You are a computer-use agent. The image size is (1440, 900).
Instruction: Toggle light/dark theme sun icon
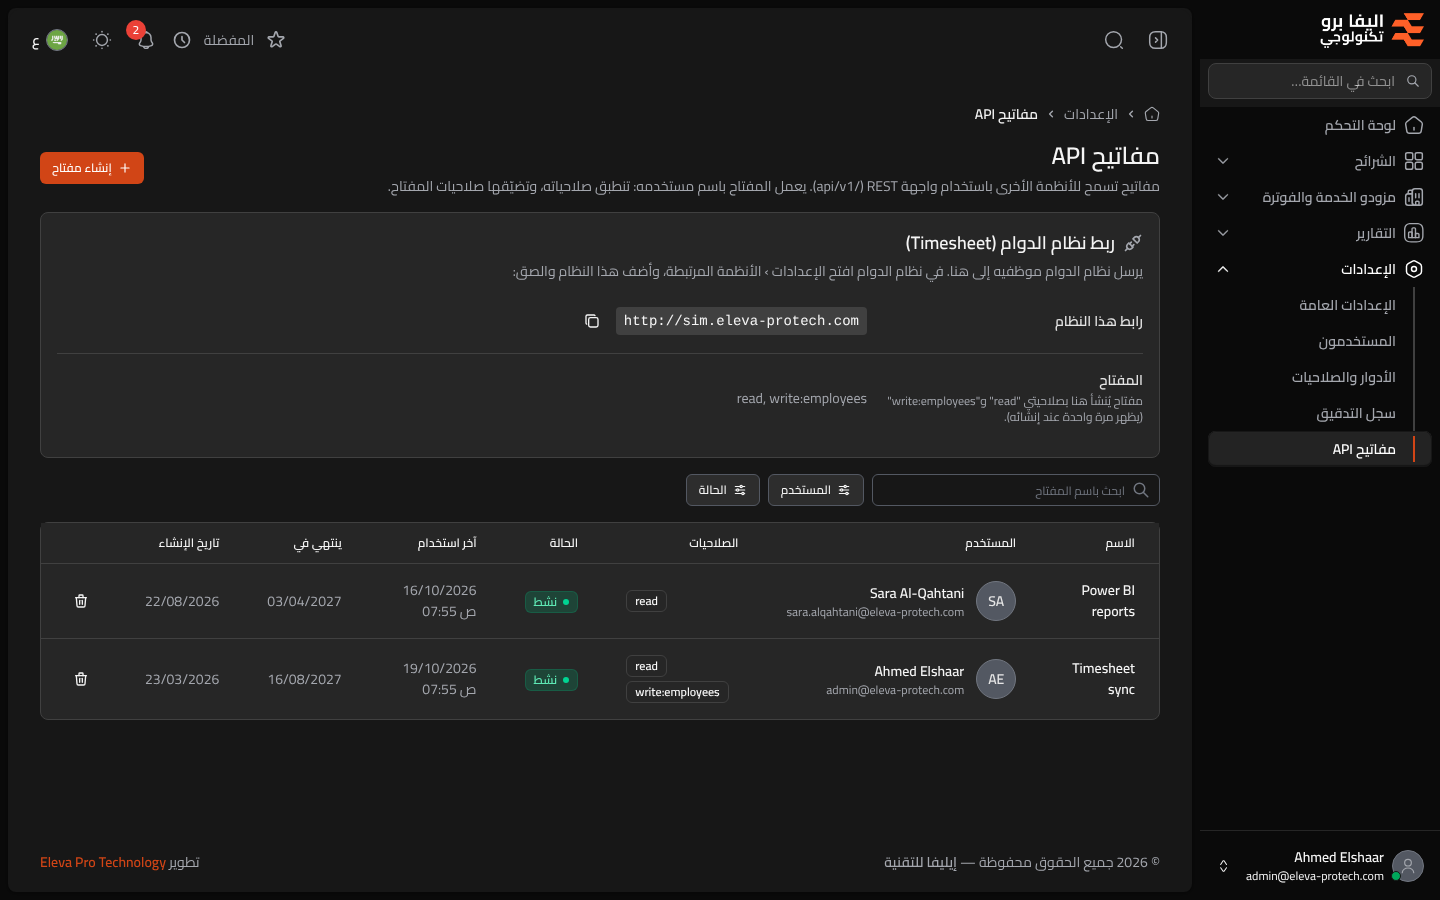(x=101, y=40)
